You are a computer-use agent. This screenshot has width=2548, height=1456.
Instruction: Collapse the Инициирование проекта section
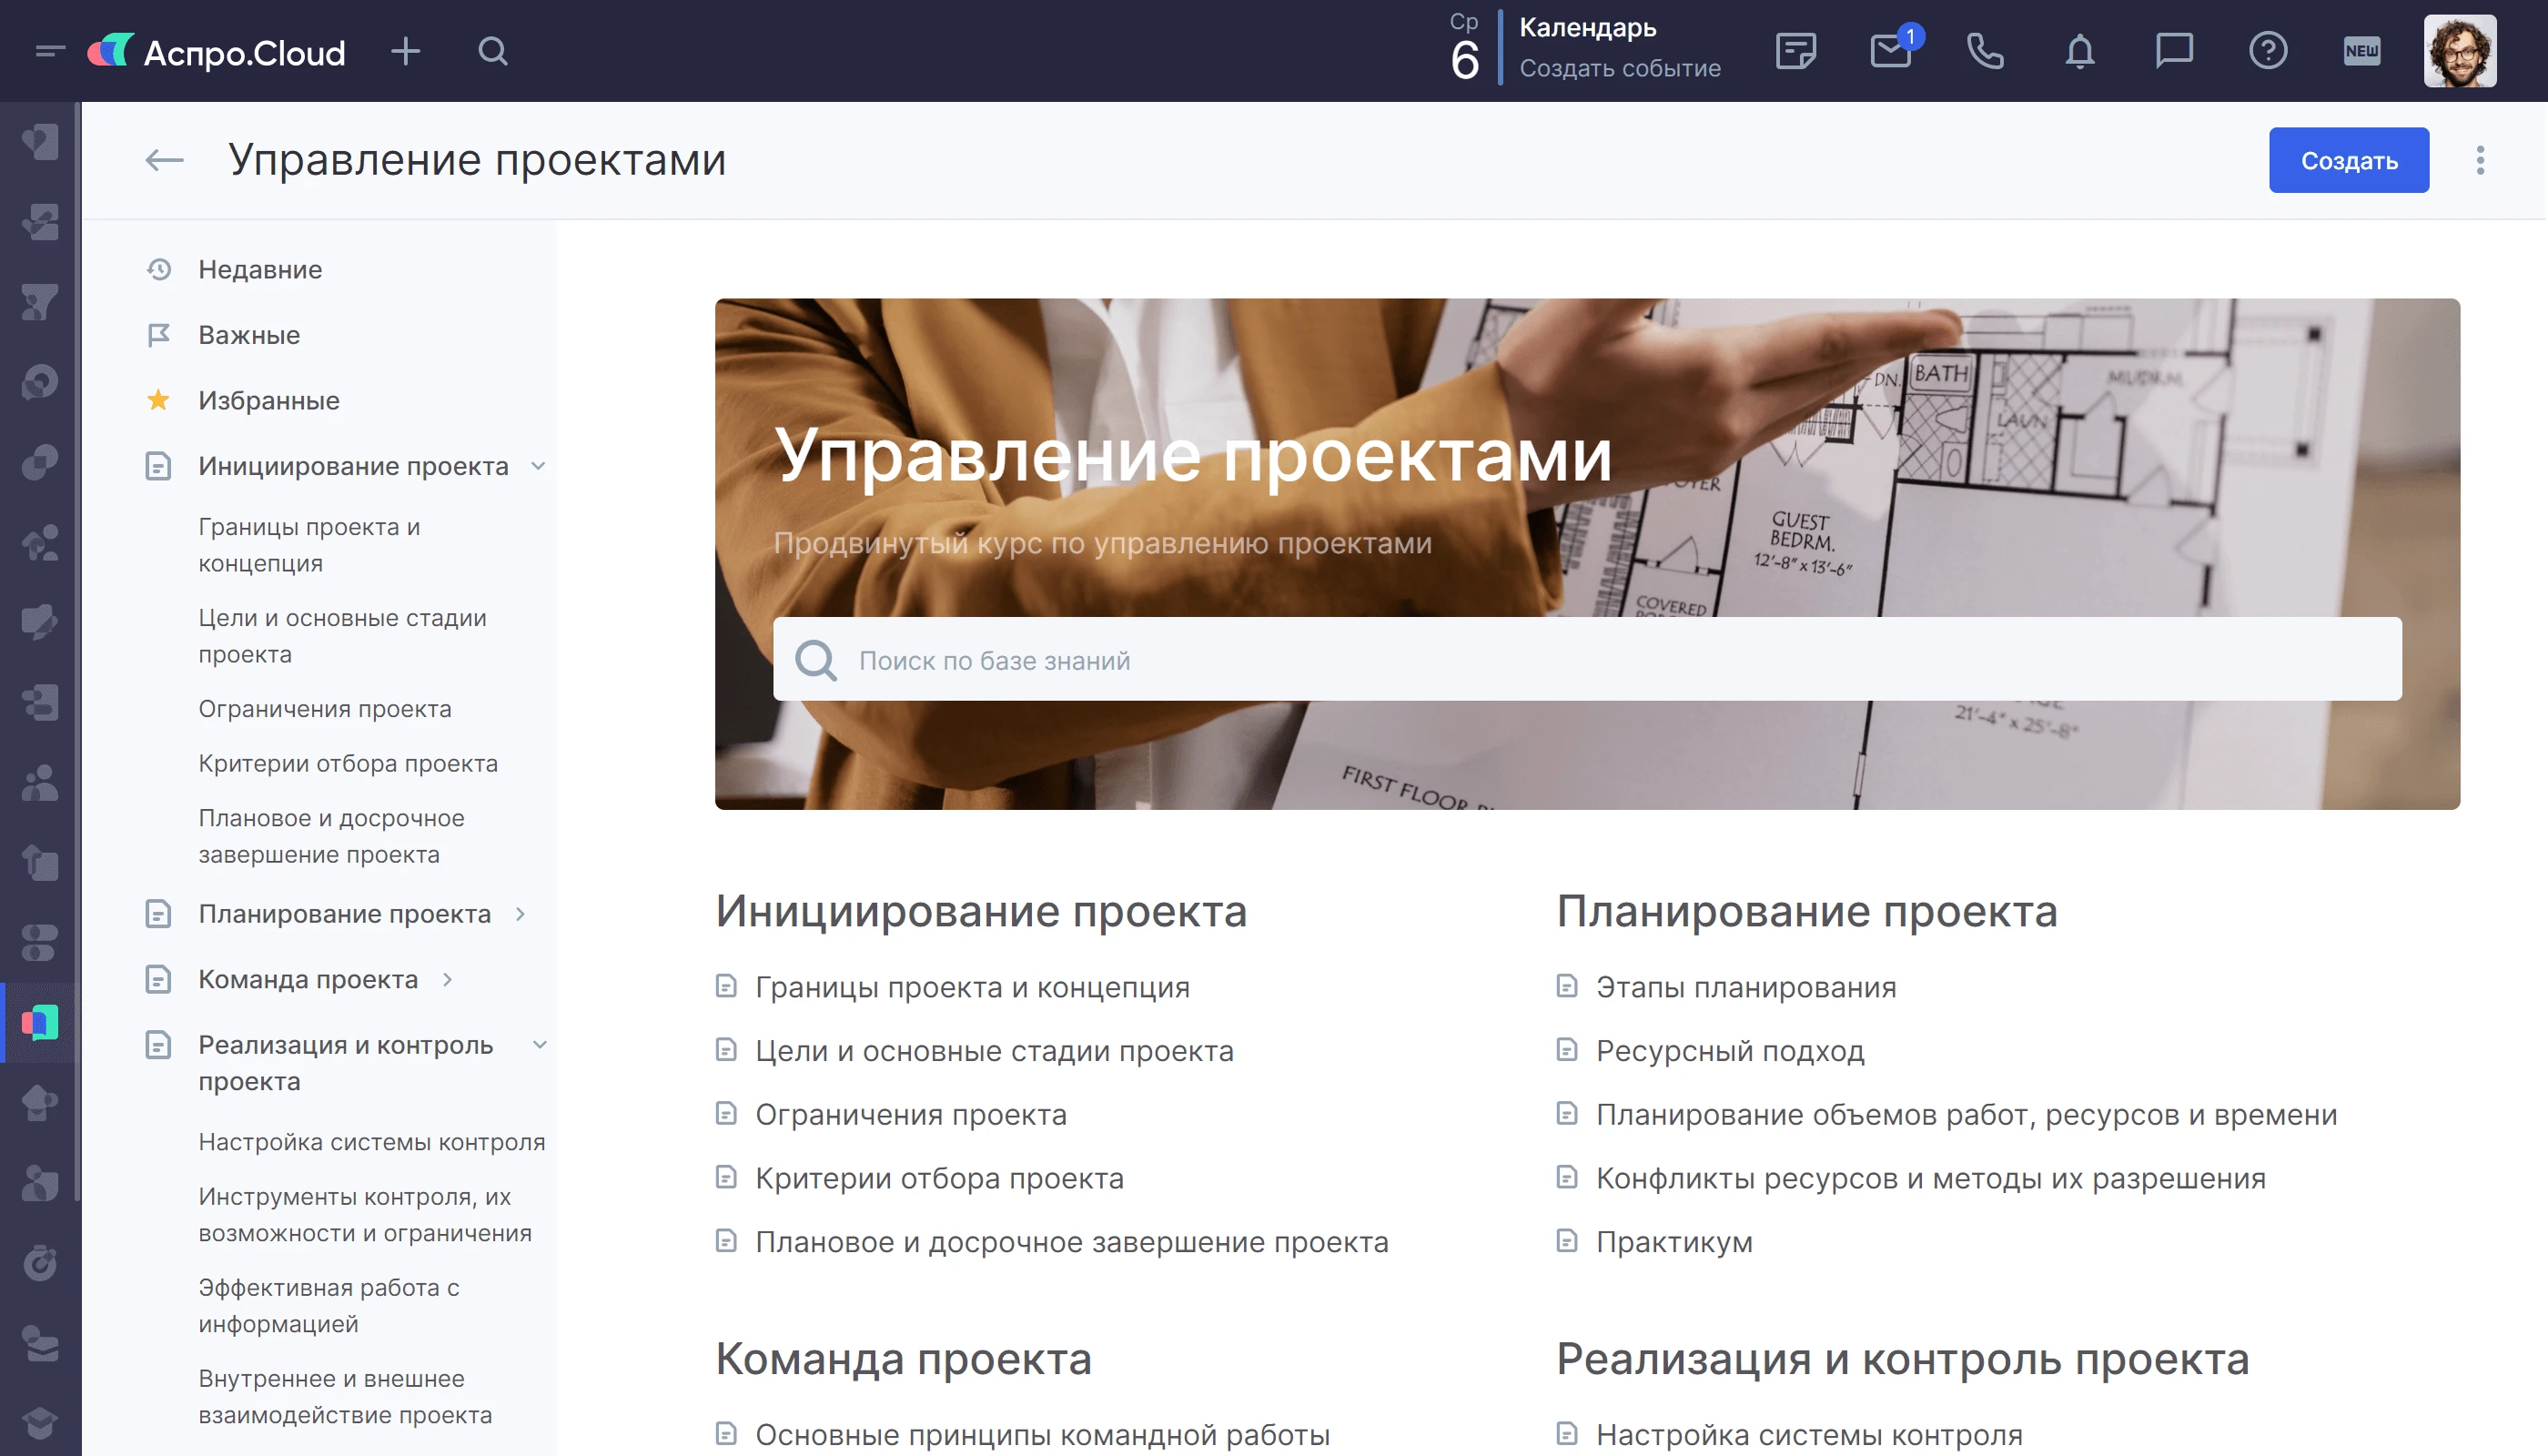tap(538, 466)
